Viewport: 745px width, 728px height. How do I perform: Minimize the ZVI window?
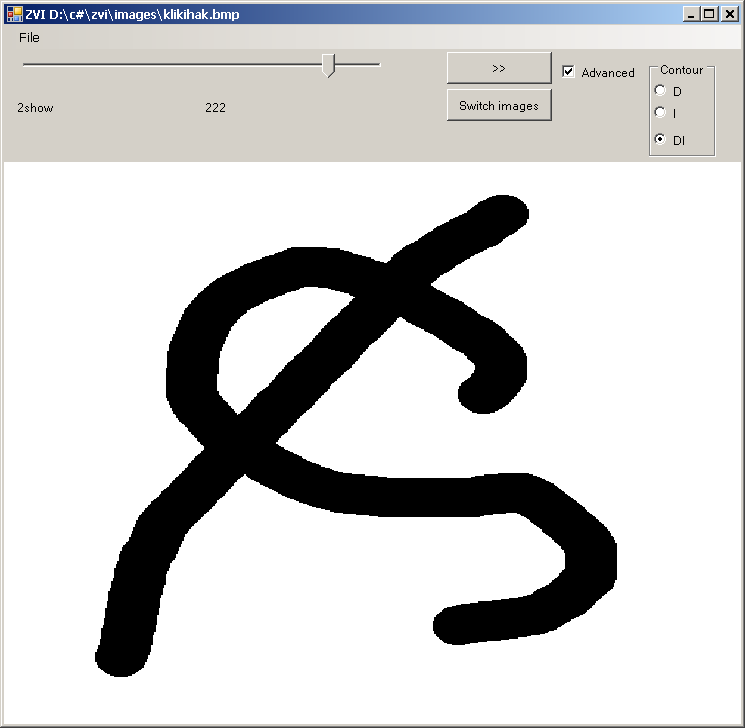pos(691,14)
